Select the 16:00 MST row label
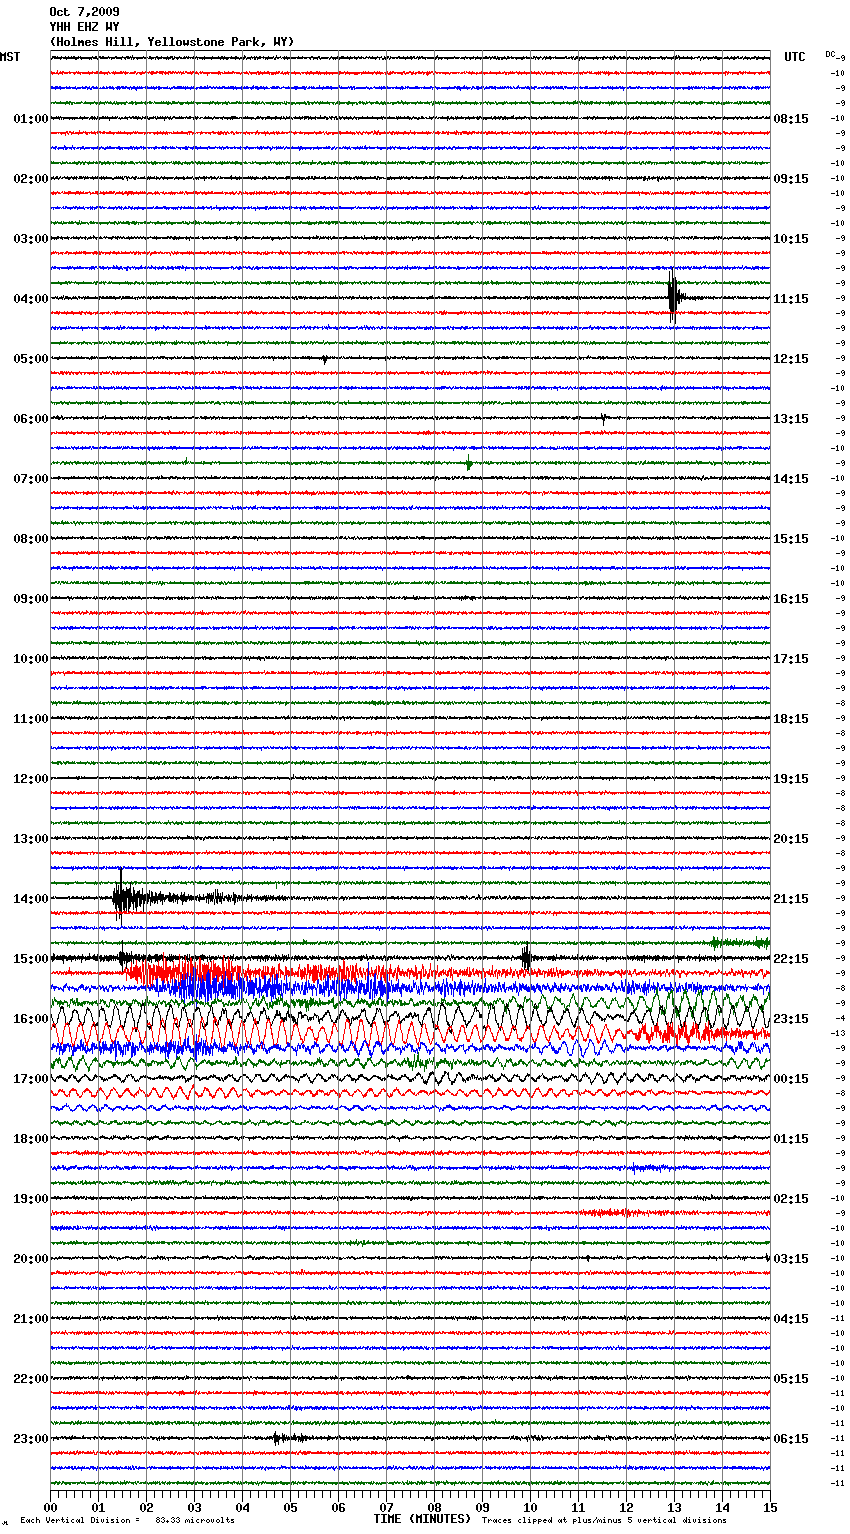The height and width of the screenshot is (1534, 850). 30,1019
